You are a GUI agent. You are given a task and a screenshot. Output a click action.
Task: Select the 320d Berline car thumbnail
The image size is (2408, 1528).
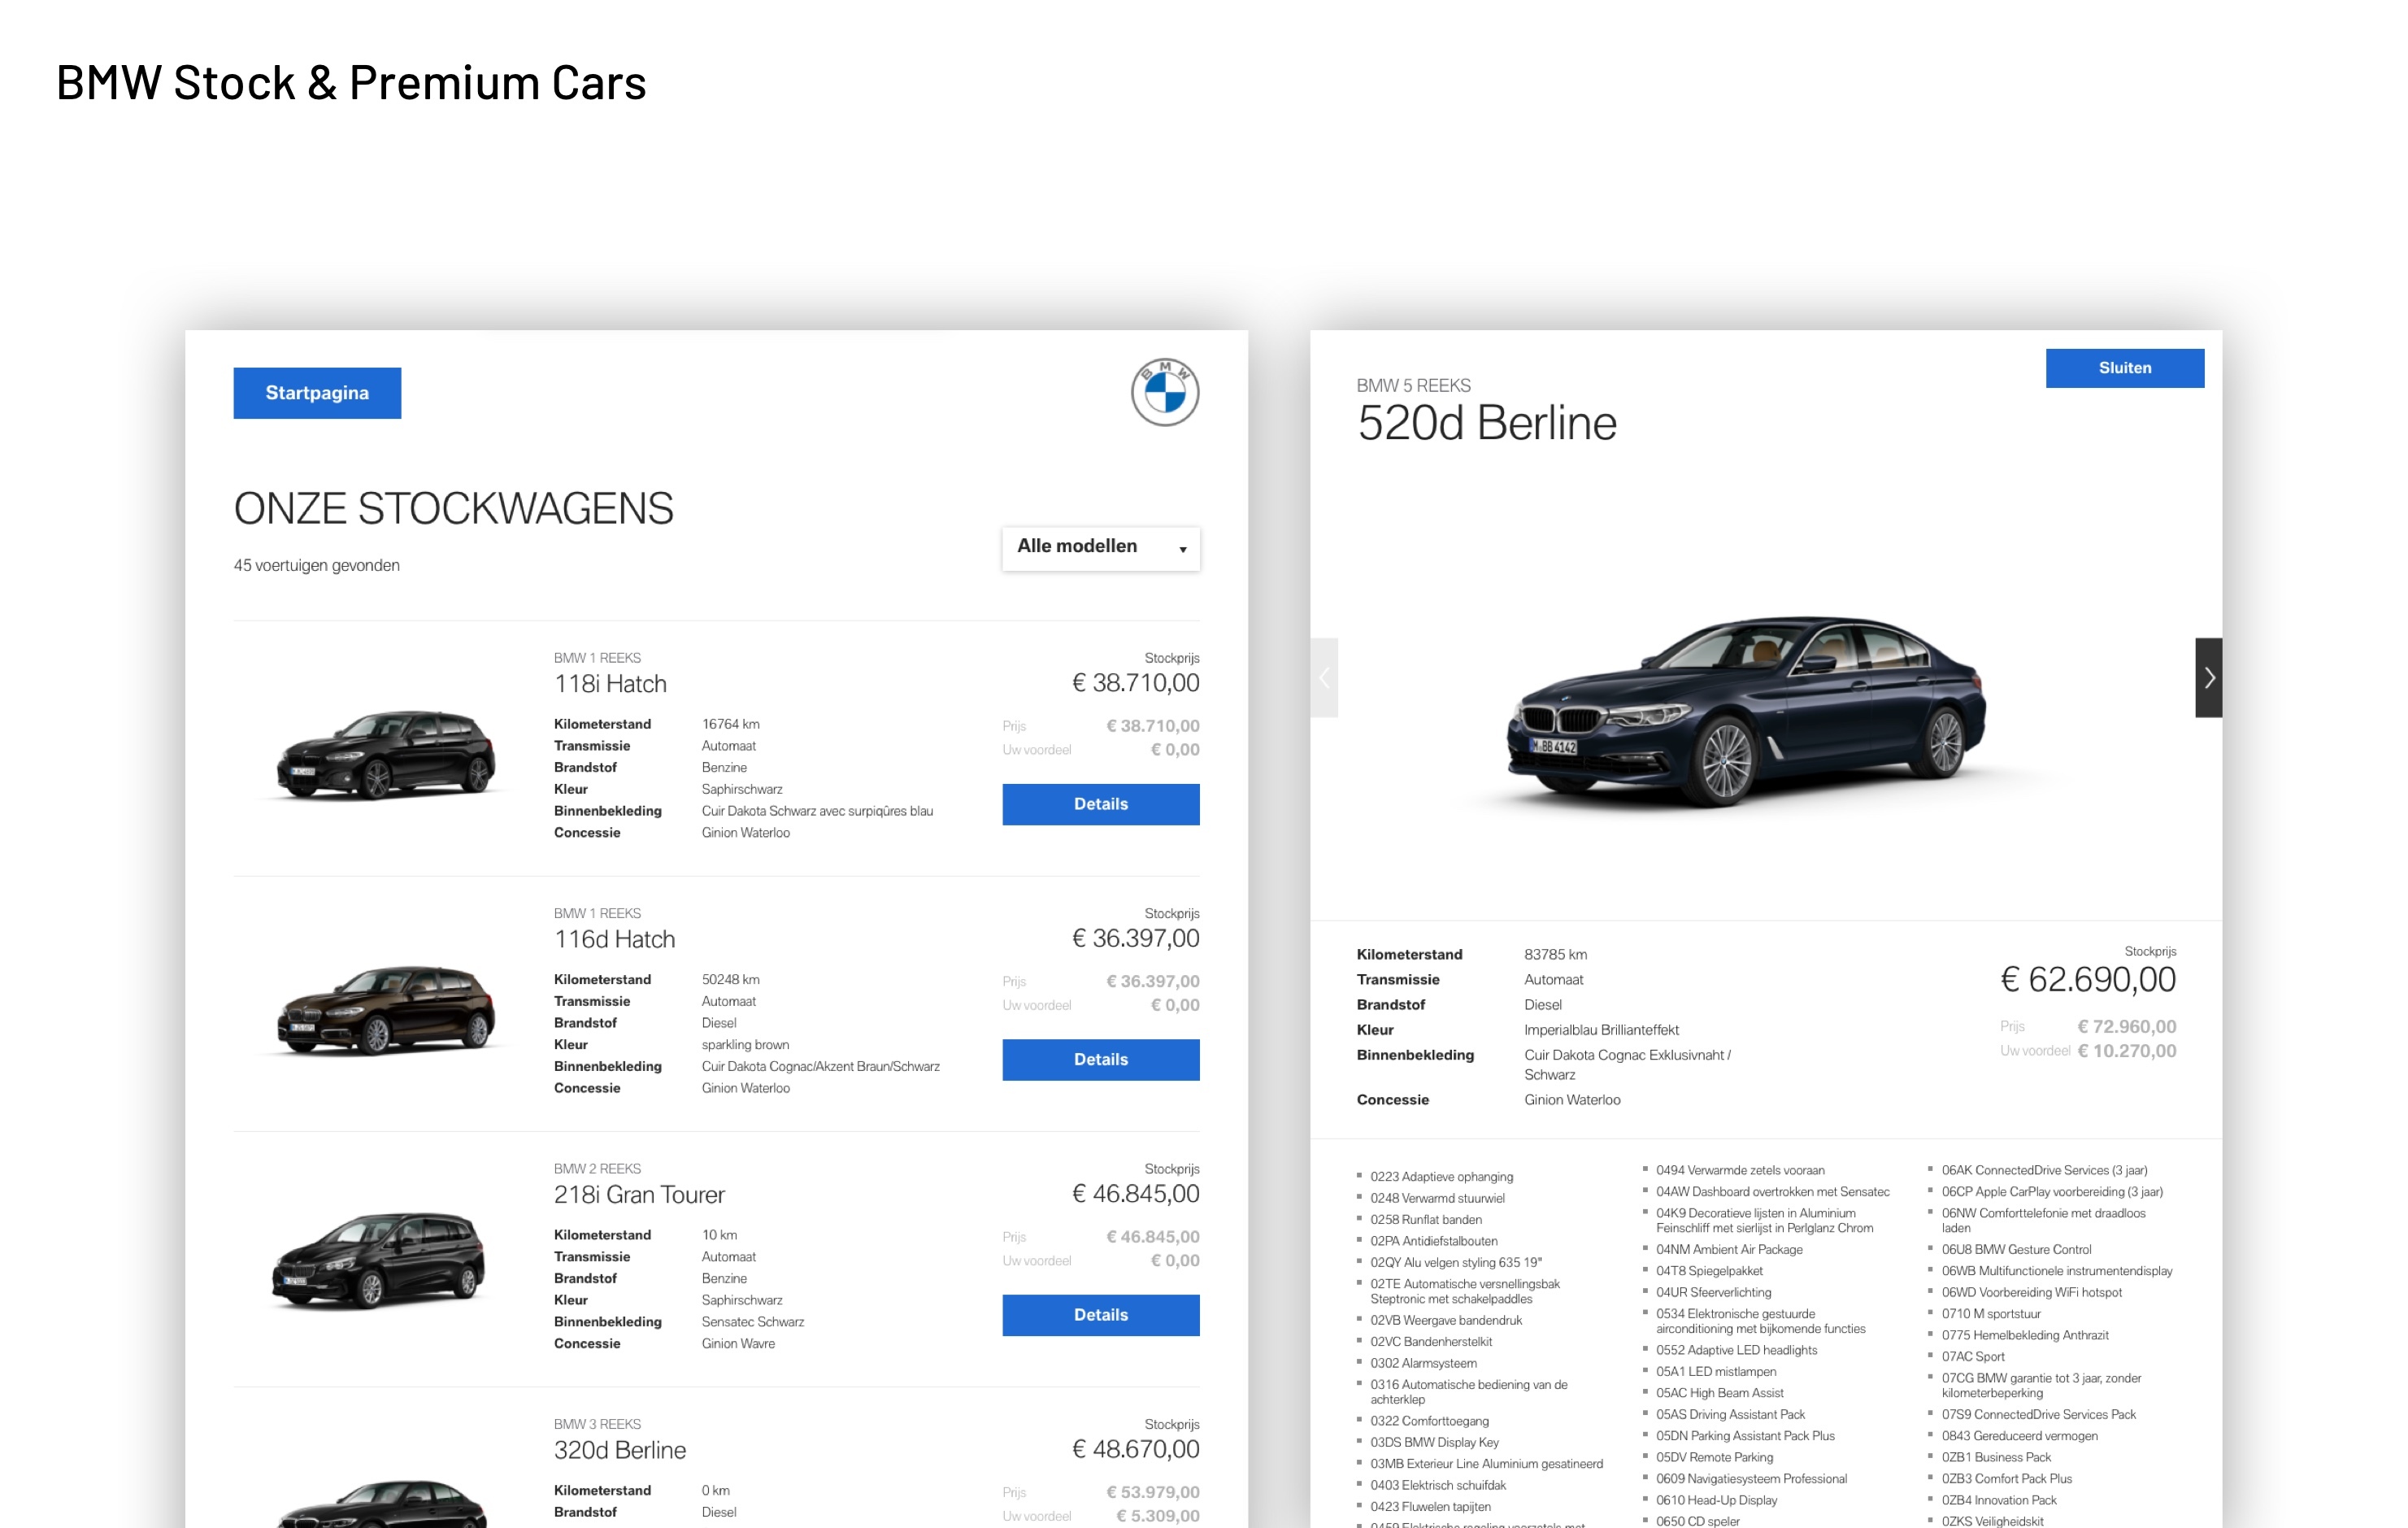382,1504
